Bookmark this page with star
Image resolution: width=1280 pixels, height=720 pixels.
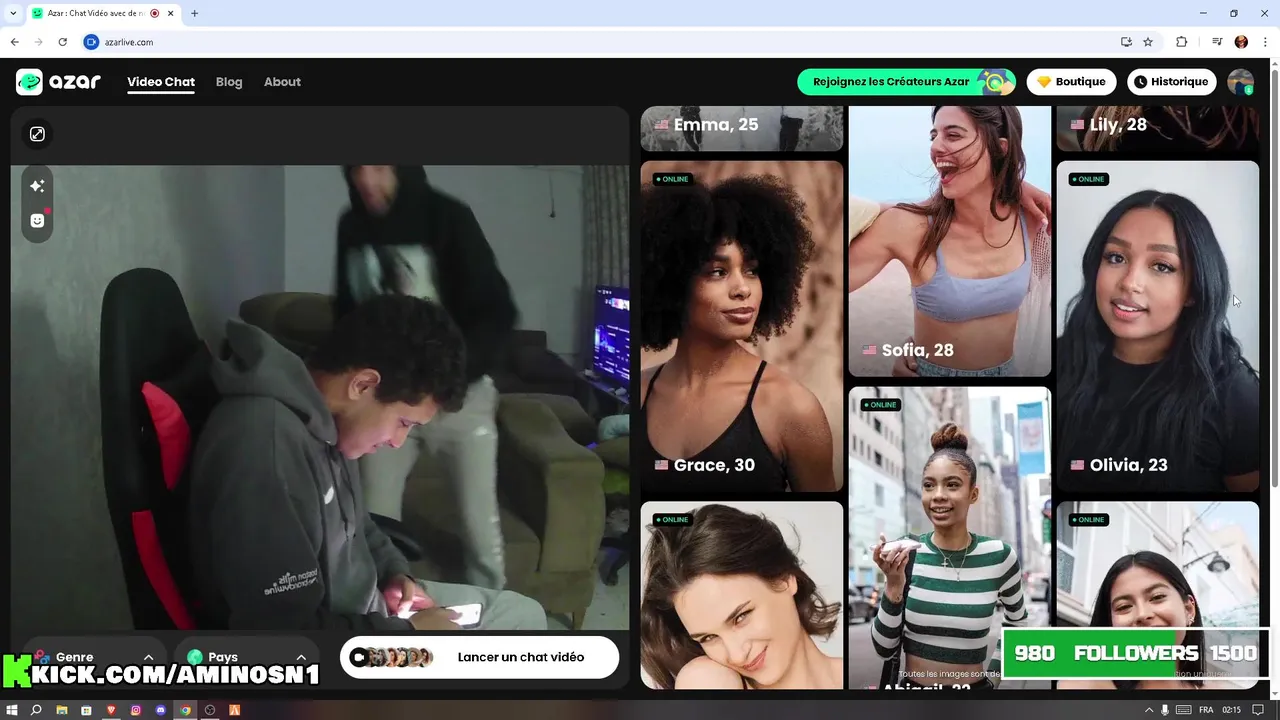tap(1148, 42)
